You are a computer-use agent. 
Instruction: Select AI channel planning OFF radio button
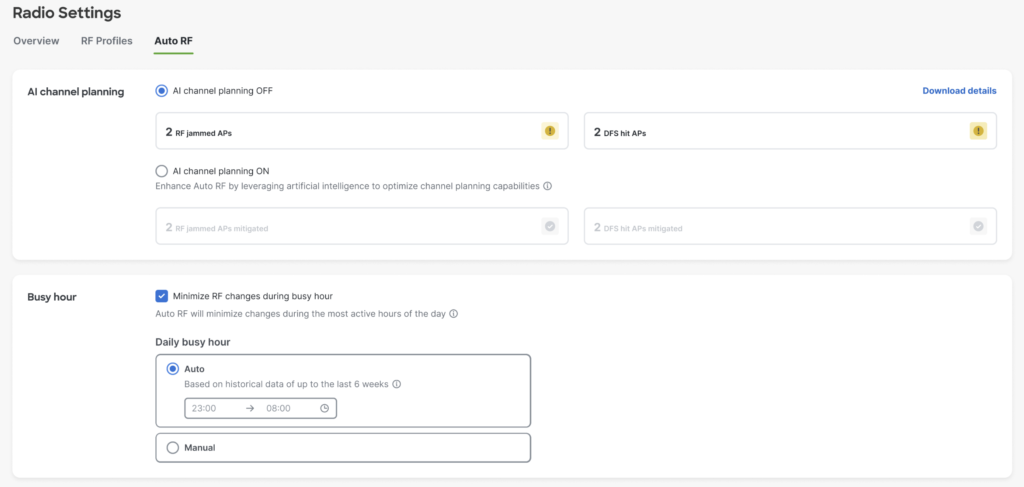tap(161, 91)
